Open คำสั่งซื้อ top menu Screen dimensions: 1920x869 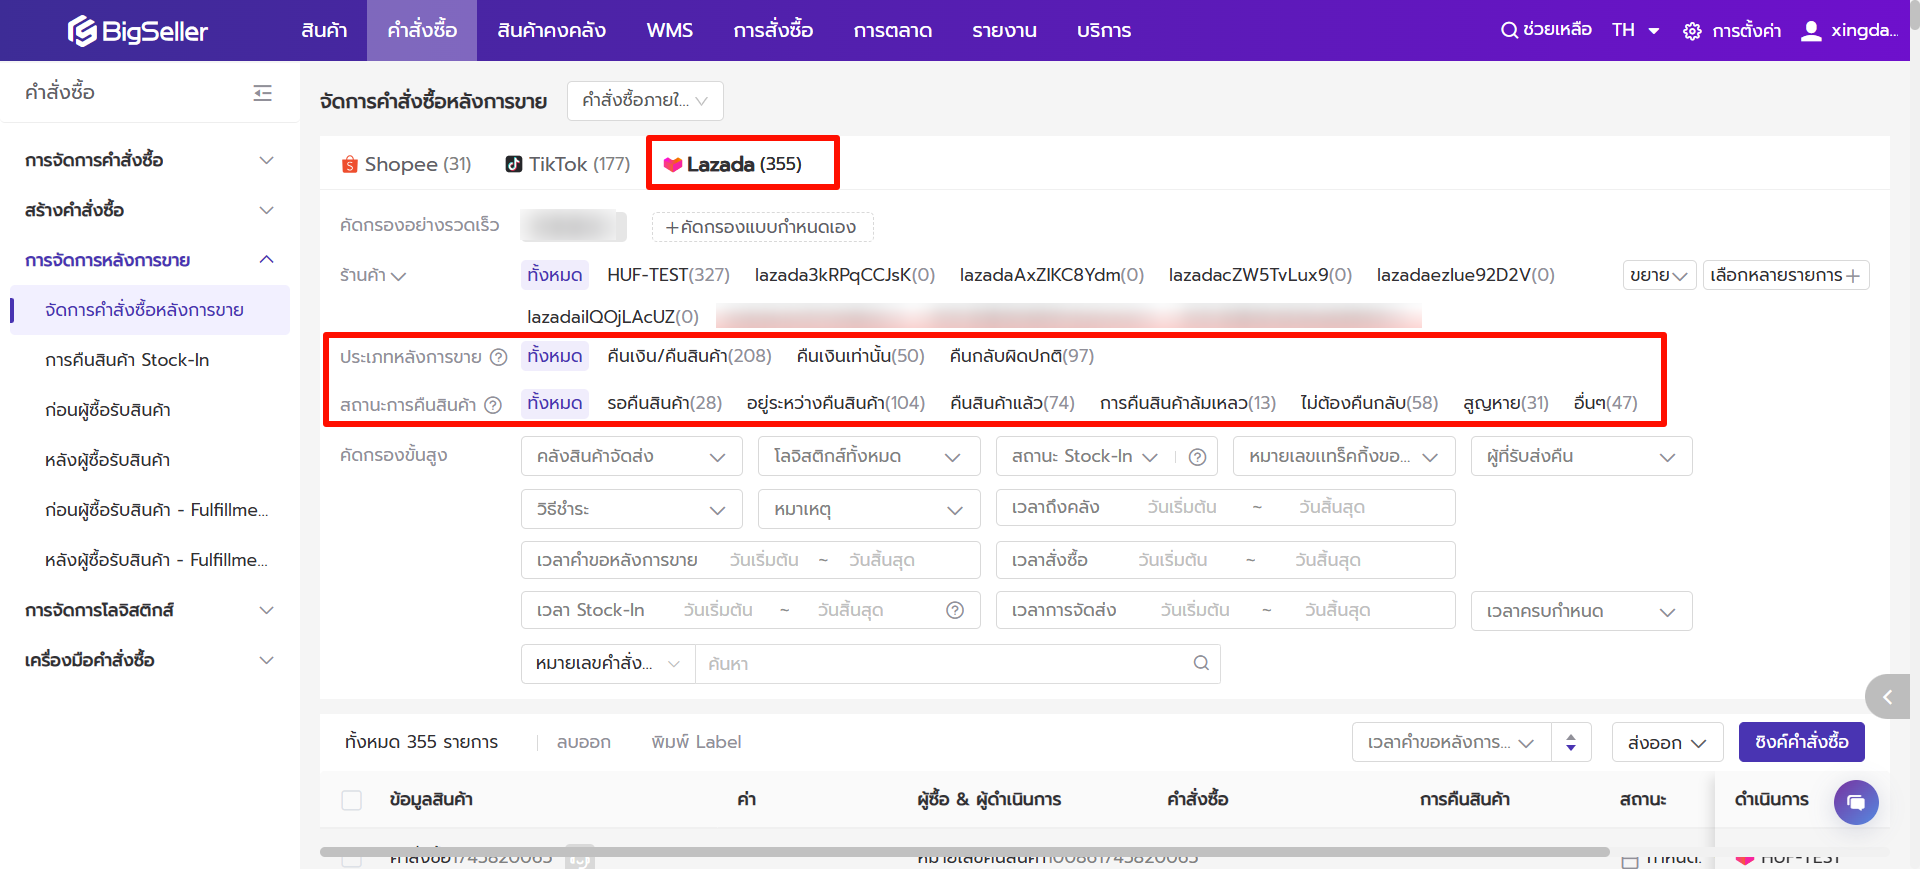coord(422,30)
